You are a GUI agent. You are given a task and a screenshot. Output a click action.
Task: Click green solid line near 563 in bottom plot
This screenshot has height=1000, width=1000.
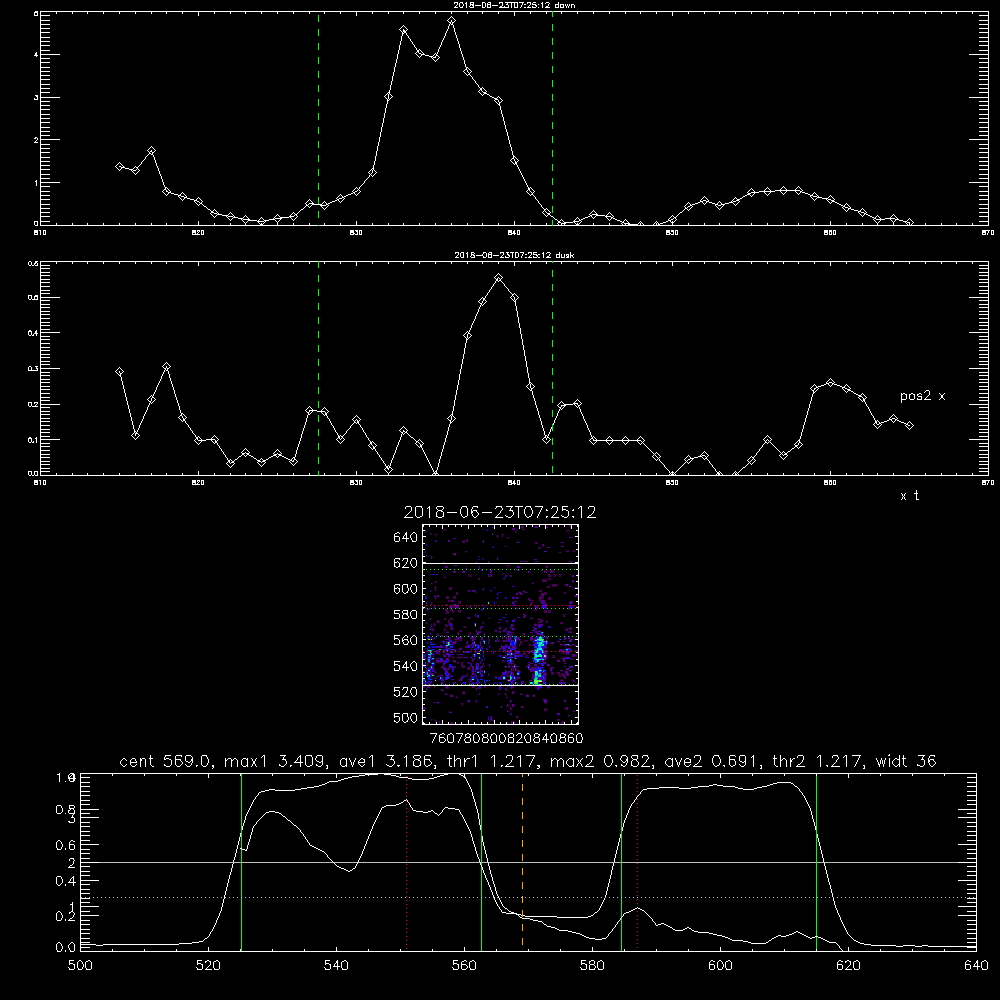(x=482, y=861)
